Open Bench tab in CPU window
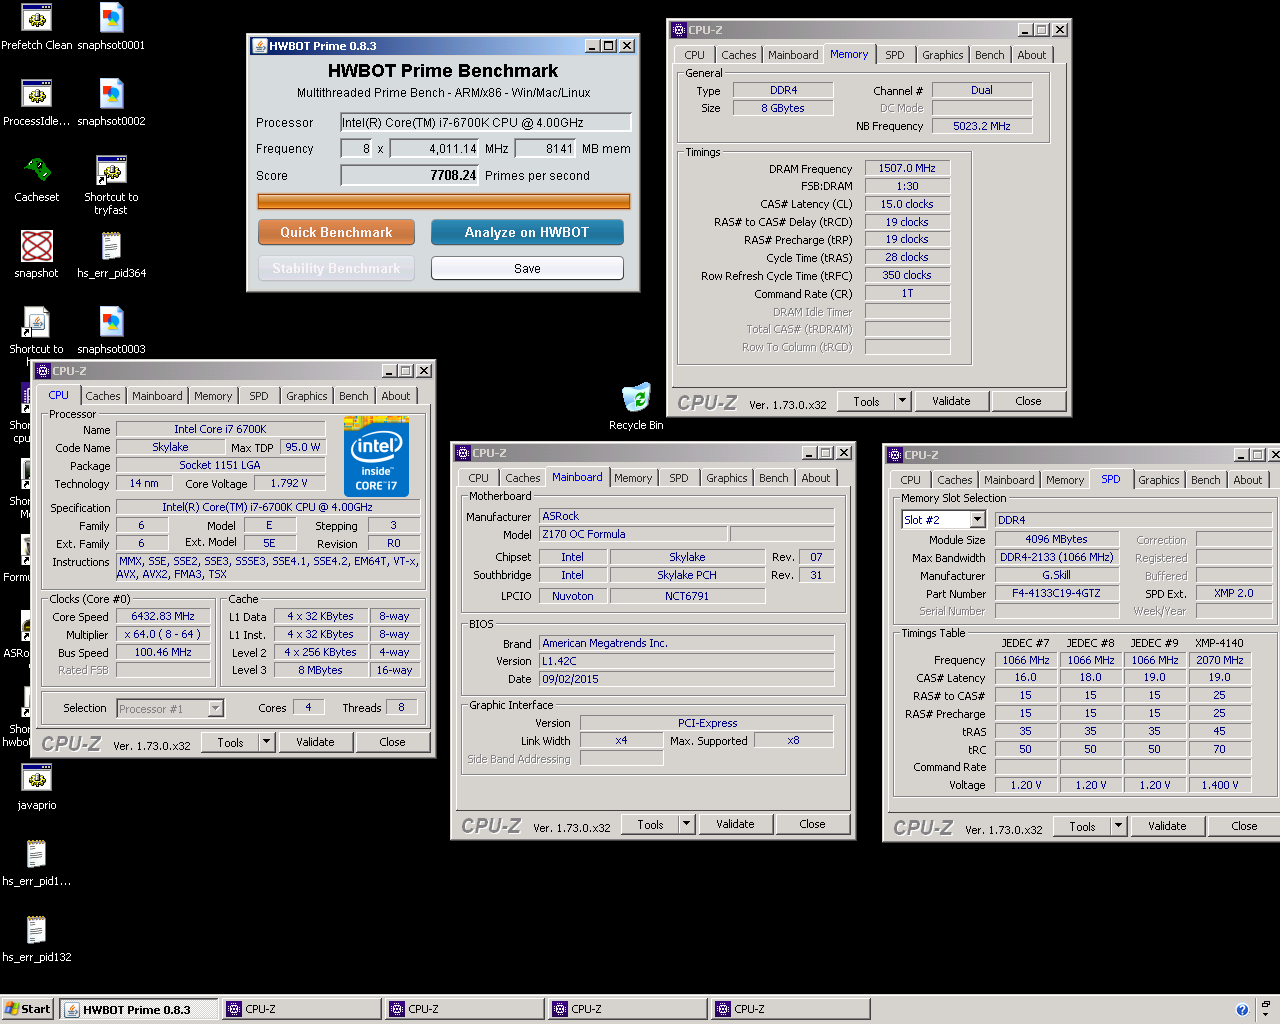 [354, 396]
